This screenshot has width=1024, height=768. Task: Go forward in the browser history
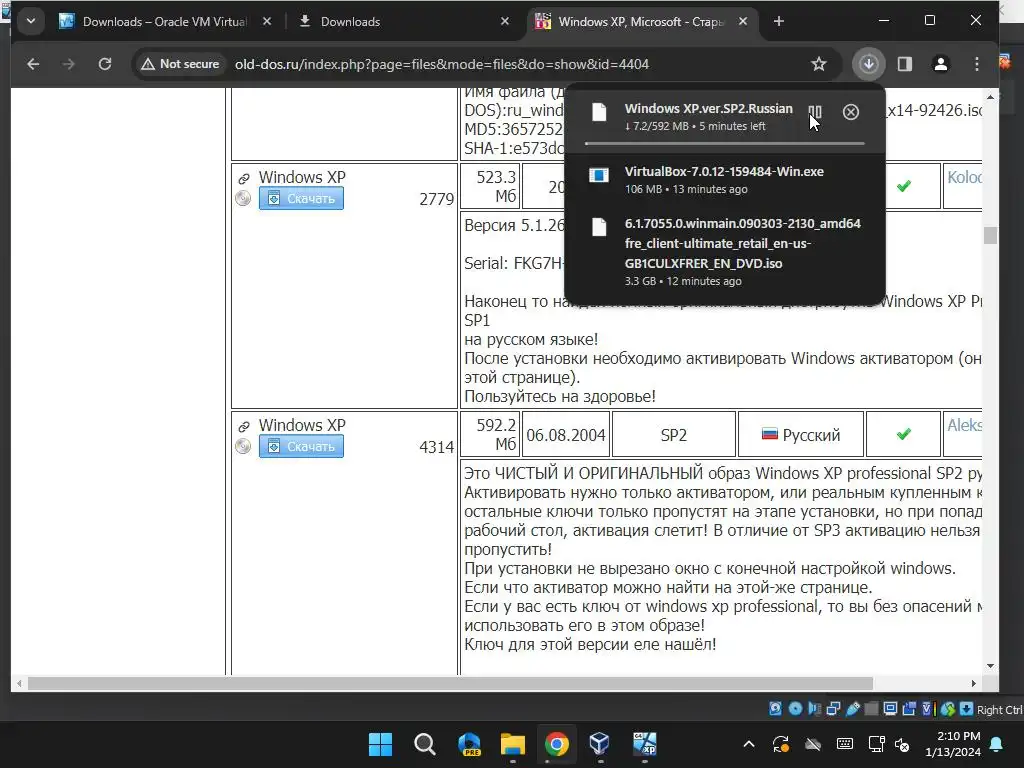(x=69, y=64)
